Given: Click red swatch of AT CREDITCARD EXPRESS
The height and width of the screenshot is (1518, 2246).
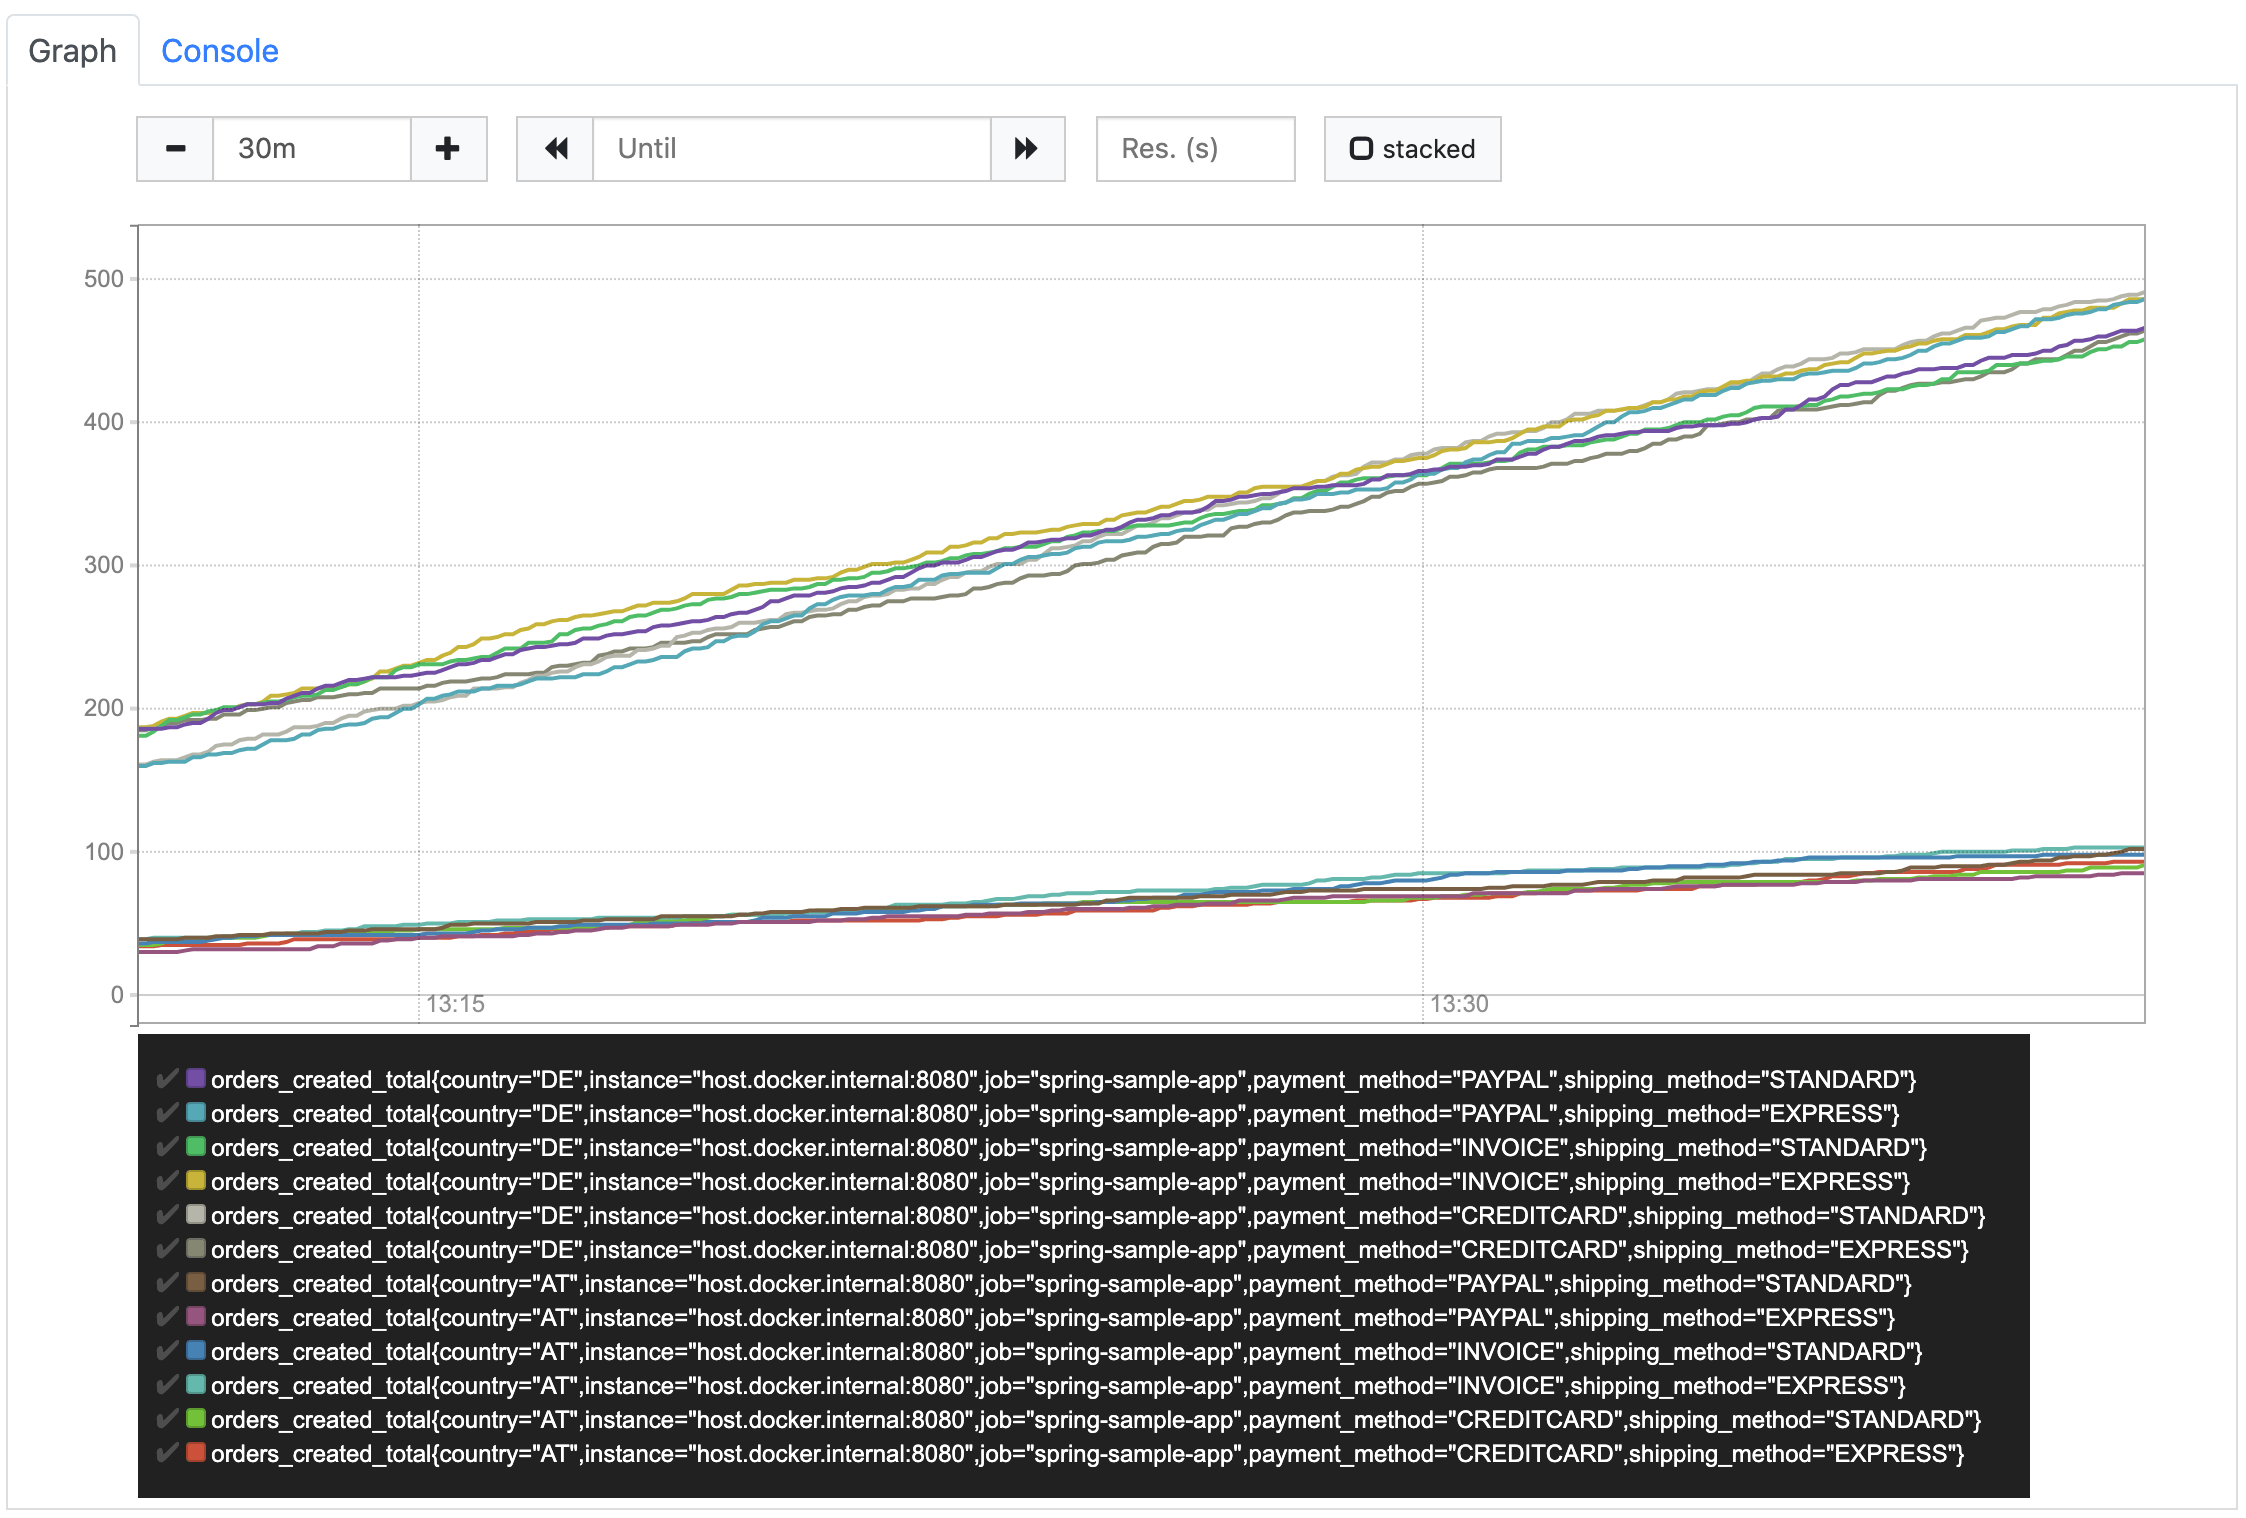Looking at the screenshot, I should [x=196, y=1452].
